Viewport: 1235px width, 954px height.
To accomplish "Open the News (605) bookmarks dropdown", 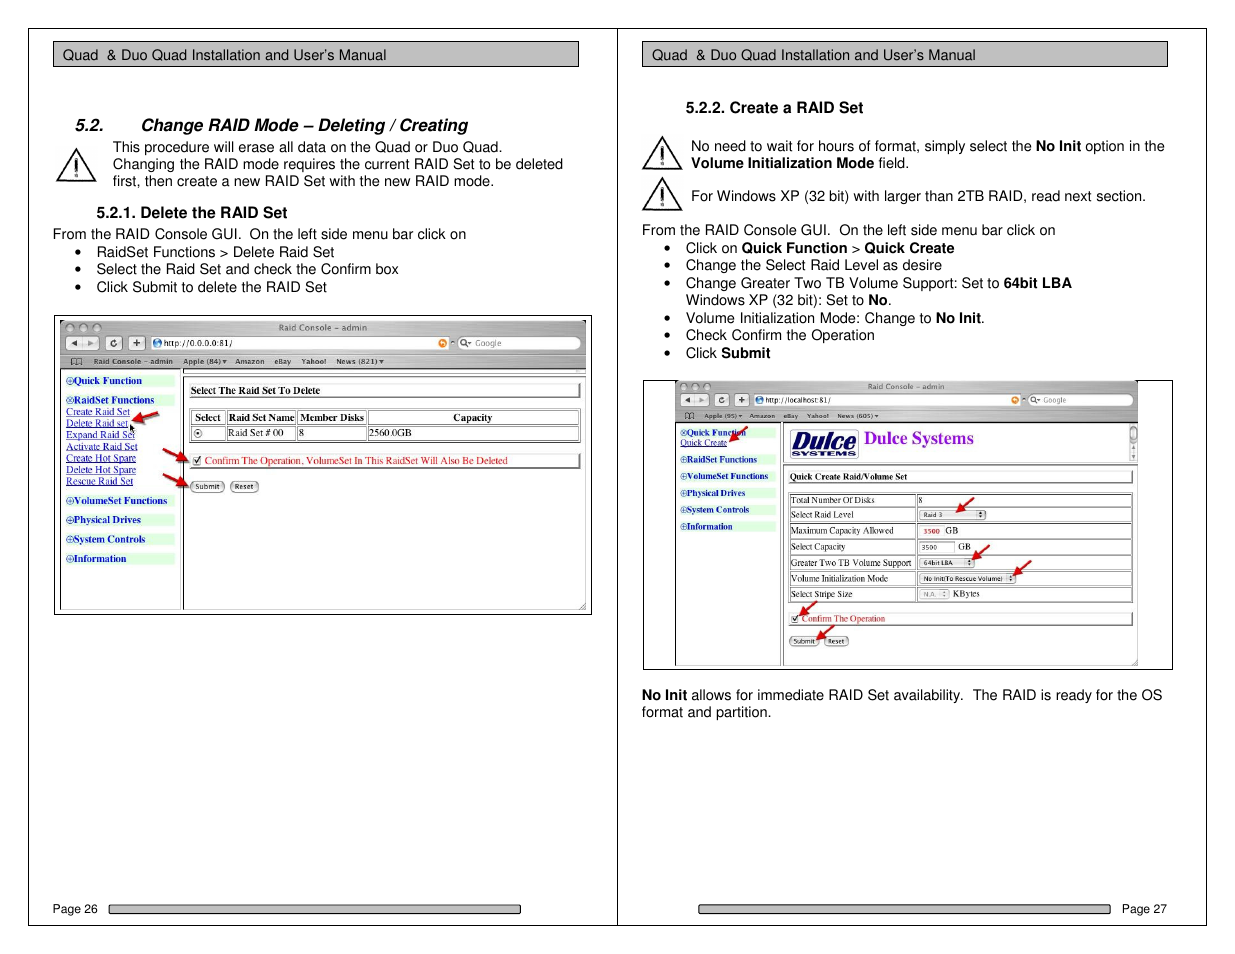I will [858, 416].
